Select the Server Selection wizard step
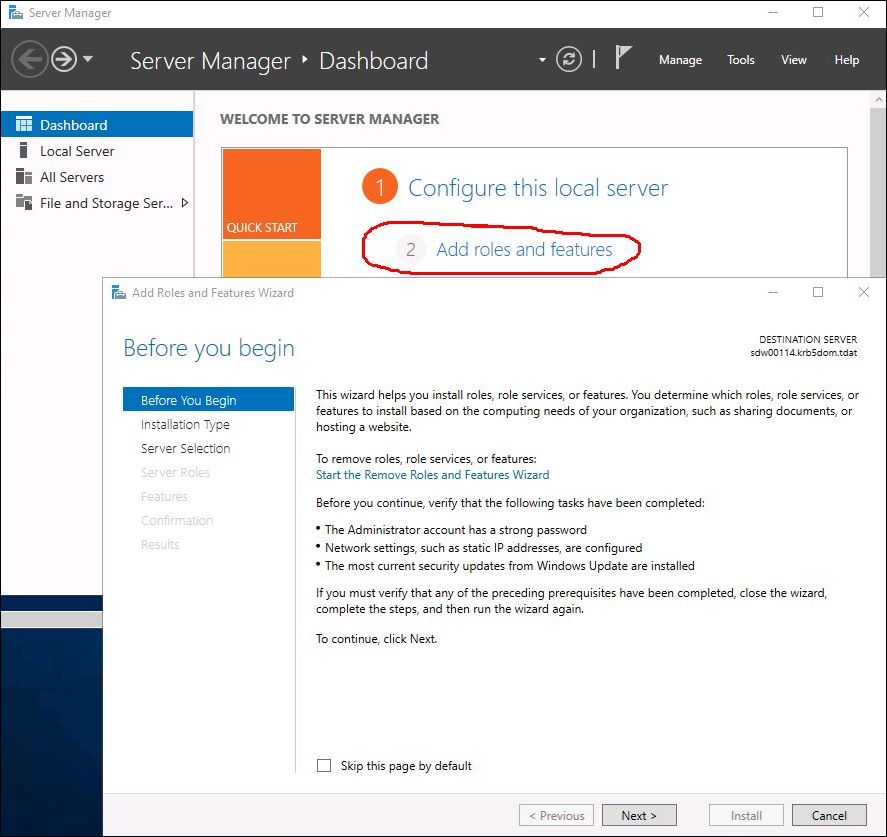The width and height of the screenshot is (887, 837). click(x=186, y=448)
